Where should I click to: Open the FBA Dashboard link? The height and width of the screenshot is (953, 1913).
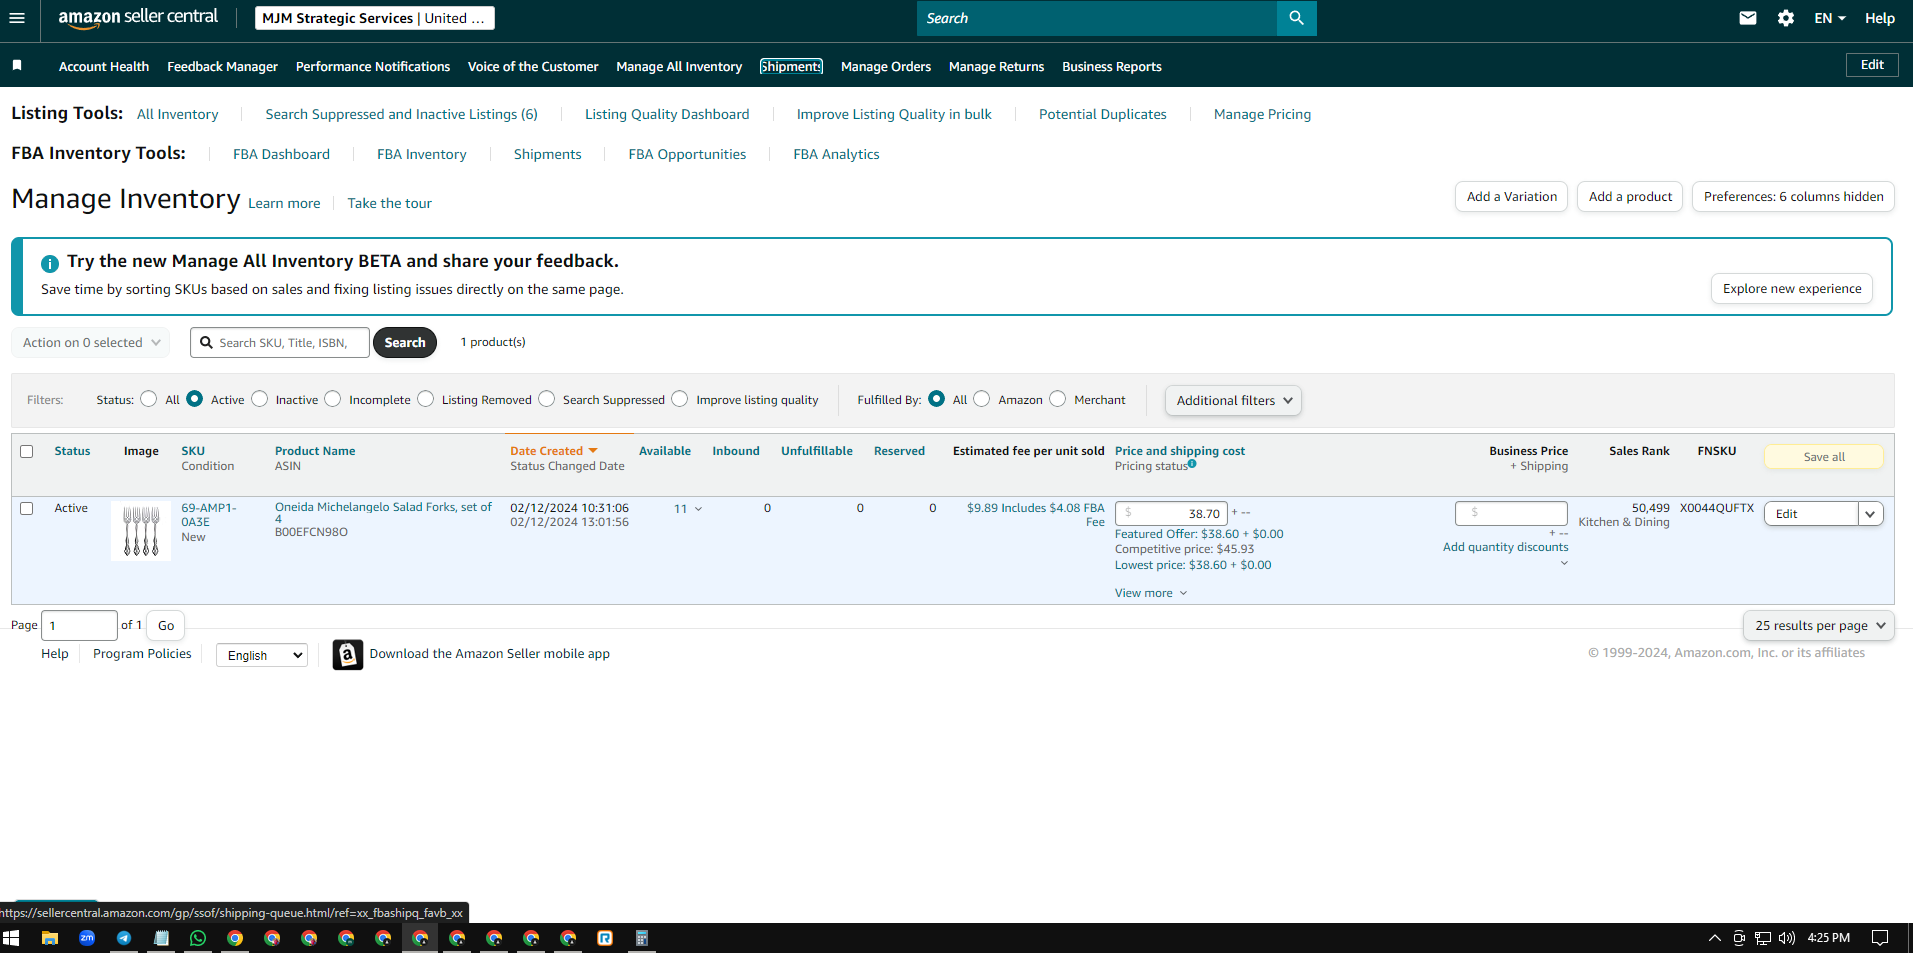click(x=281, y=154)
